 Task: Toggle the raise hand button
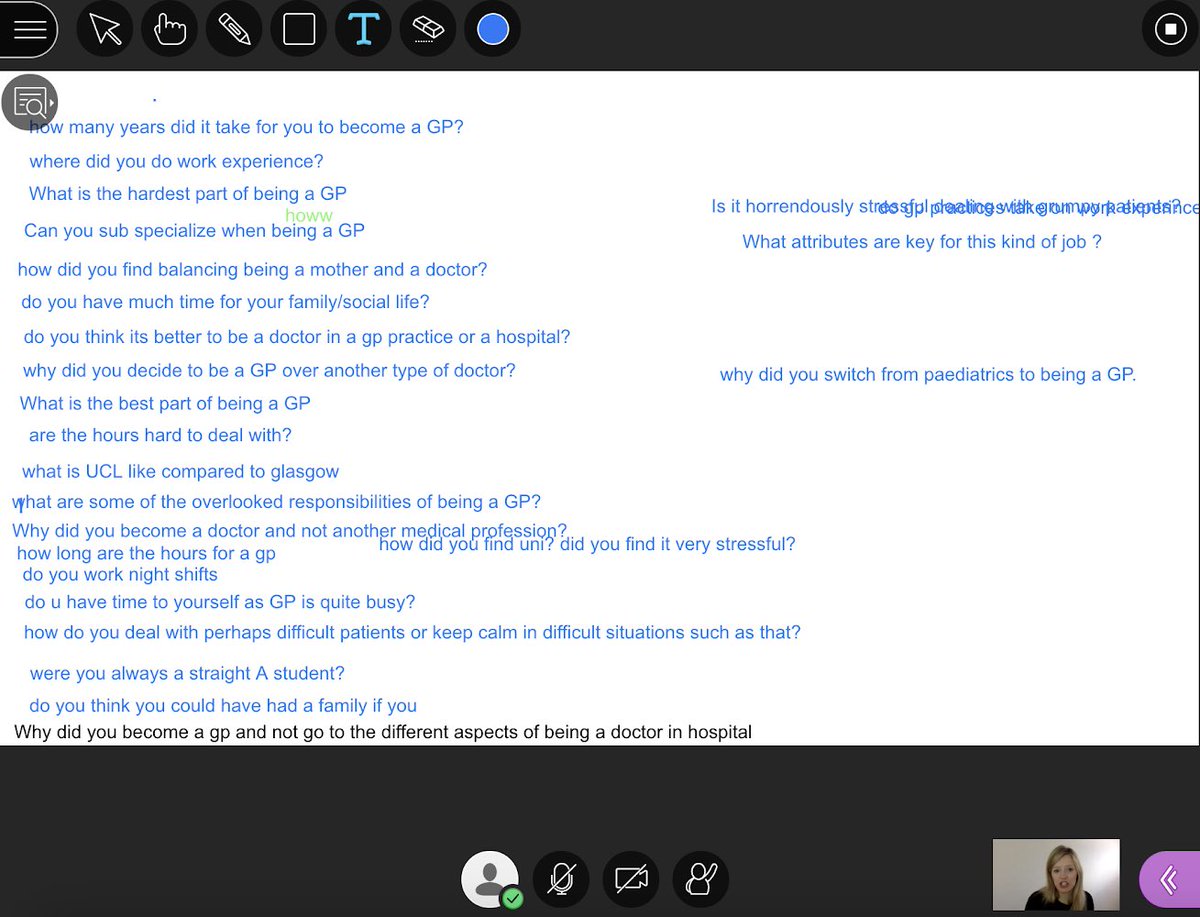tap(701, 880)
